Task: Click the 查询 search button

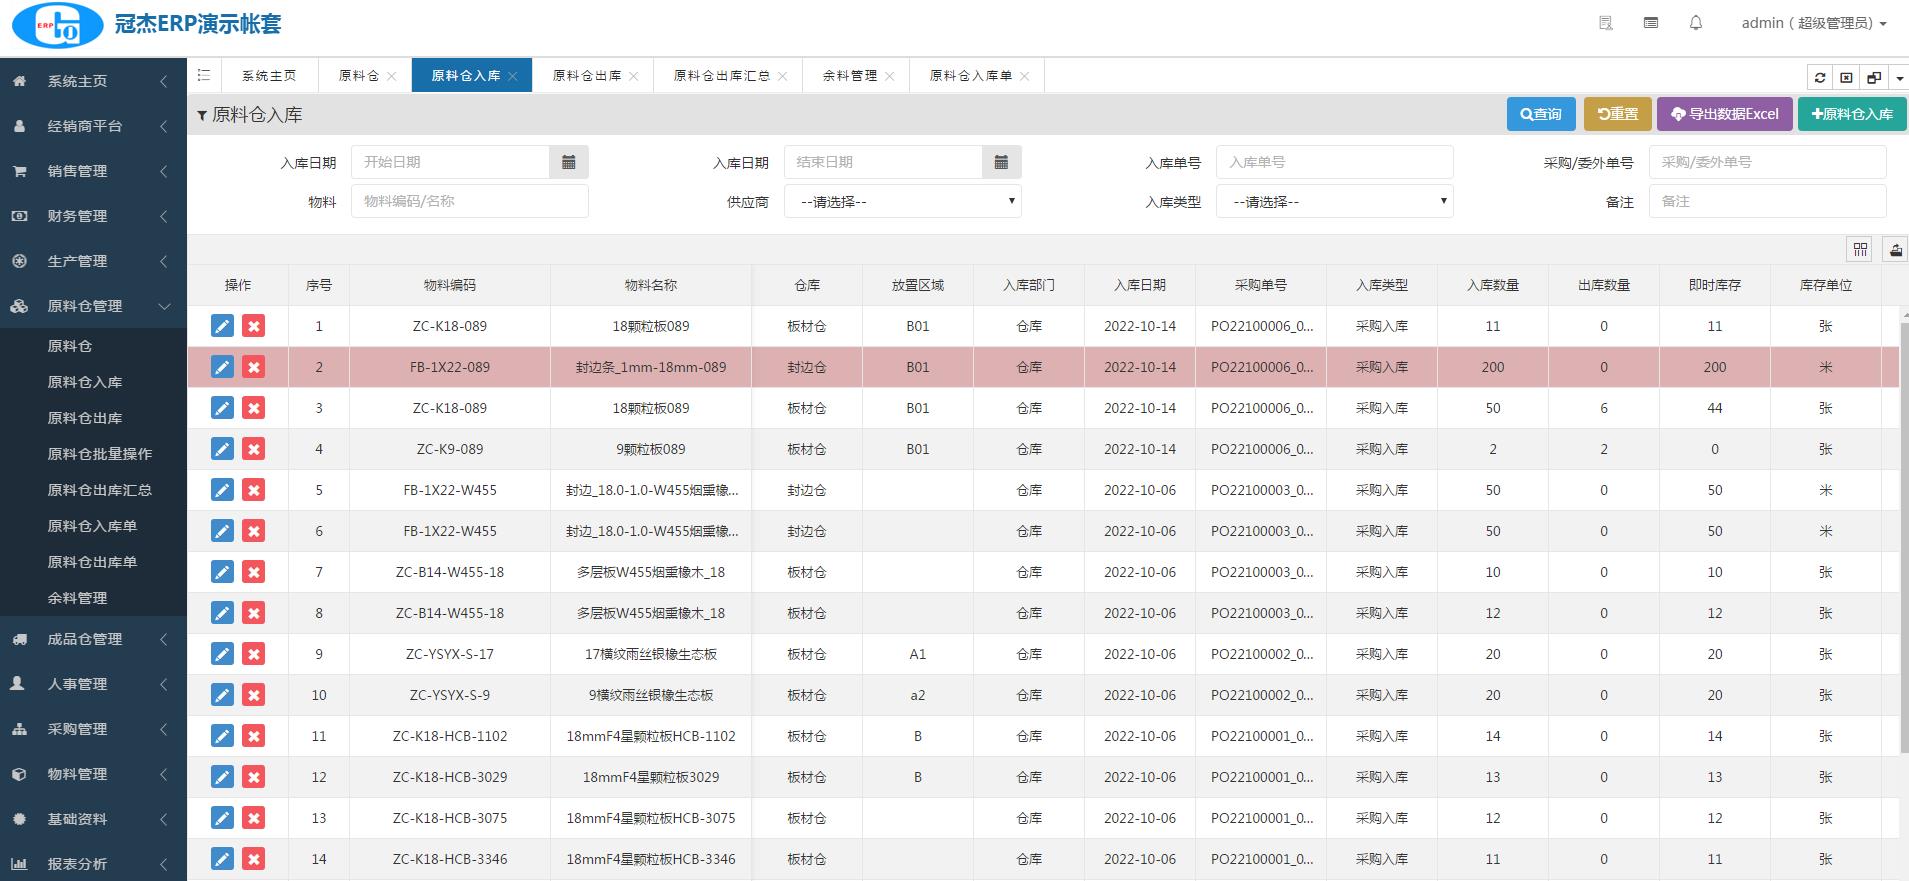Action: [1540, 114]
